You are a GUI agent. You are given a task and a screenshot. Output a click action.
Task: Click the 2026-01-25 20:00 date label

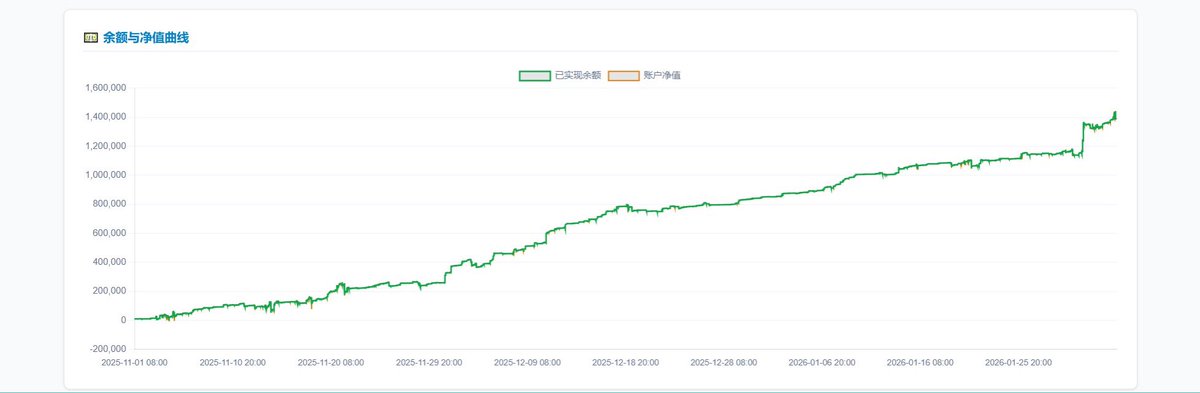coord(1017,363)
